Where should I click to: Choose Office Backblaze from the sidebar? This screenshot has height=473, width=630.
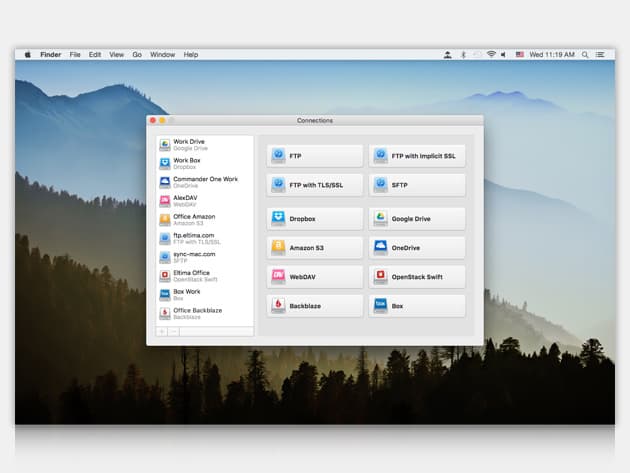pyautogui.click(x=197, y=313)
